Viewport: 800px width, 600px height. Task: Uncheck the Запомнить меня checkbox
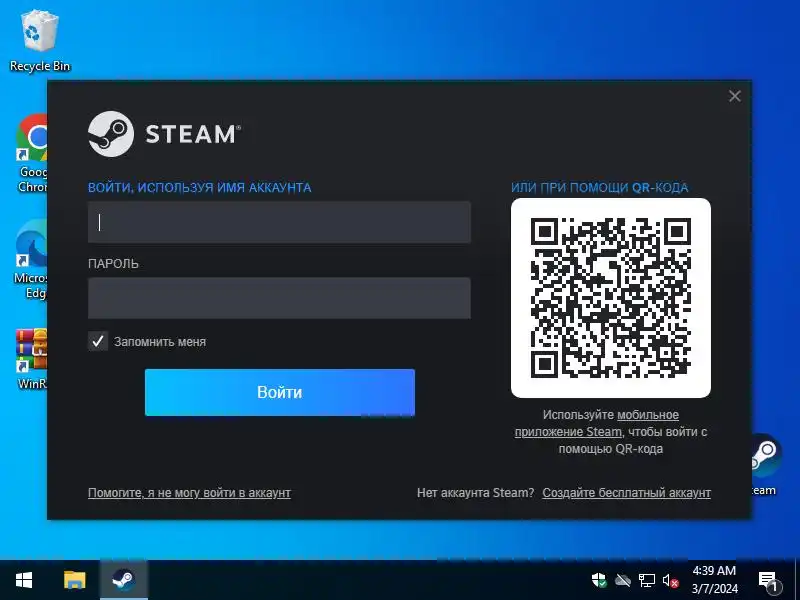[98, 341]
